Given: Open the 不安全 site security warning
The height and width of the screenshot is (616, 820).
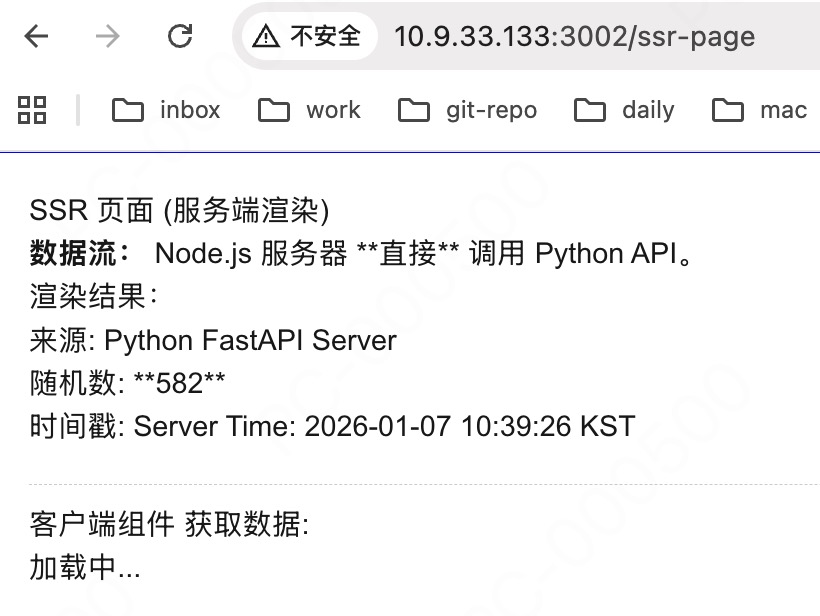Looking at the screenshot, I should click(307, 37).
